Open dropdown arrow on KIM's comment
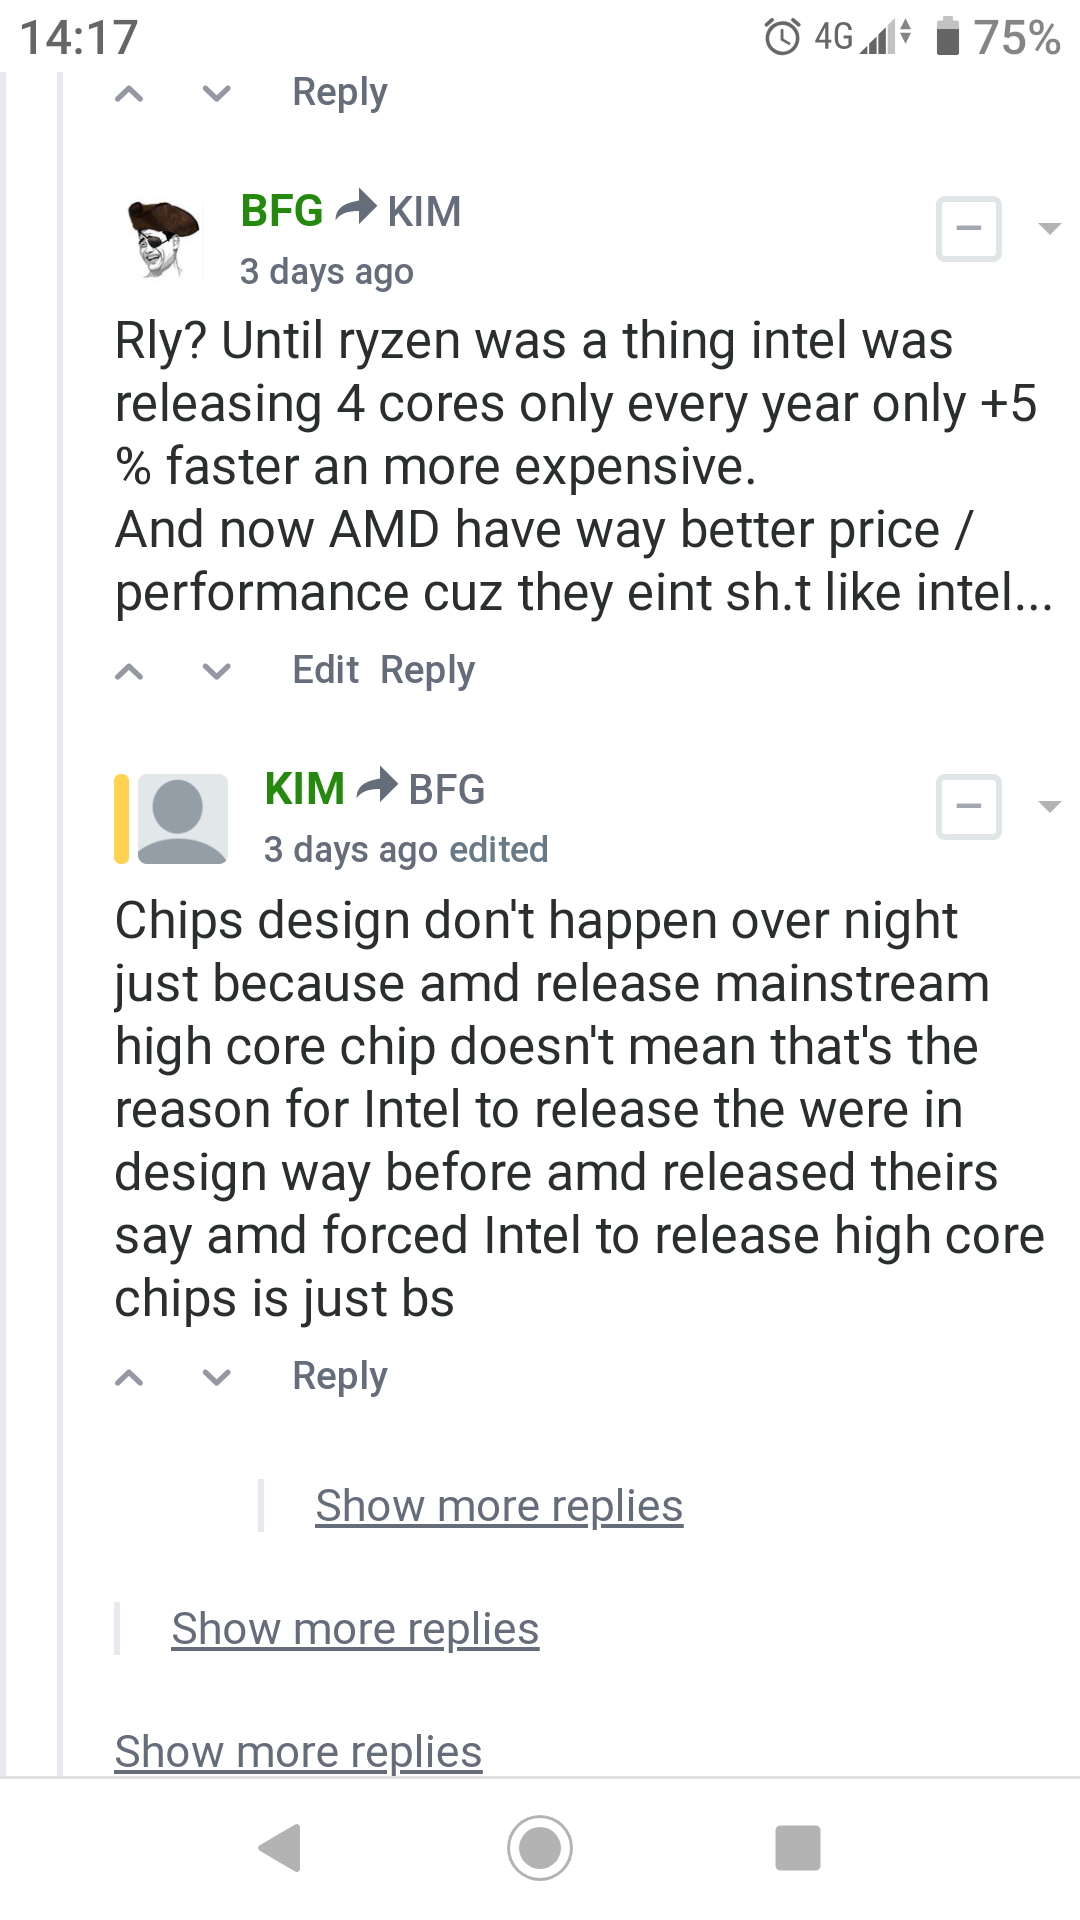Image resolution: width=1080 pixels, height=1920 pixels. pyautogui.click(x=1049, y=806)
